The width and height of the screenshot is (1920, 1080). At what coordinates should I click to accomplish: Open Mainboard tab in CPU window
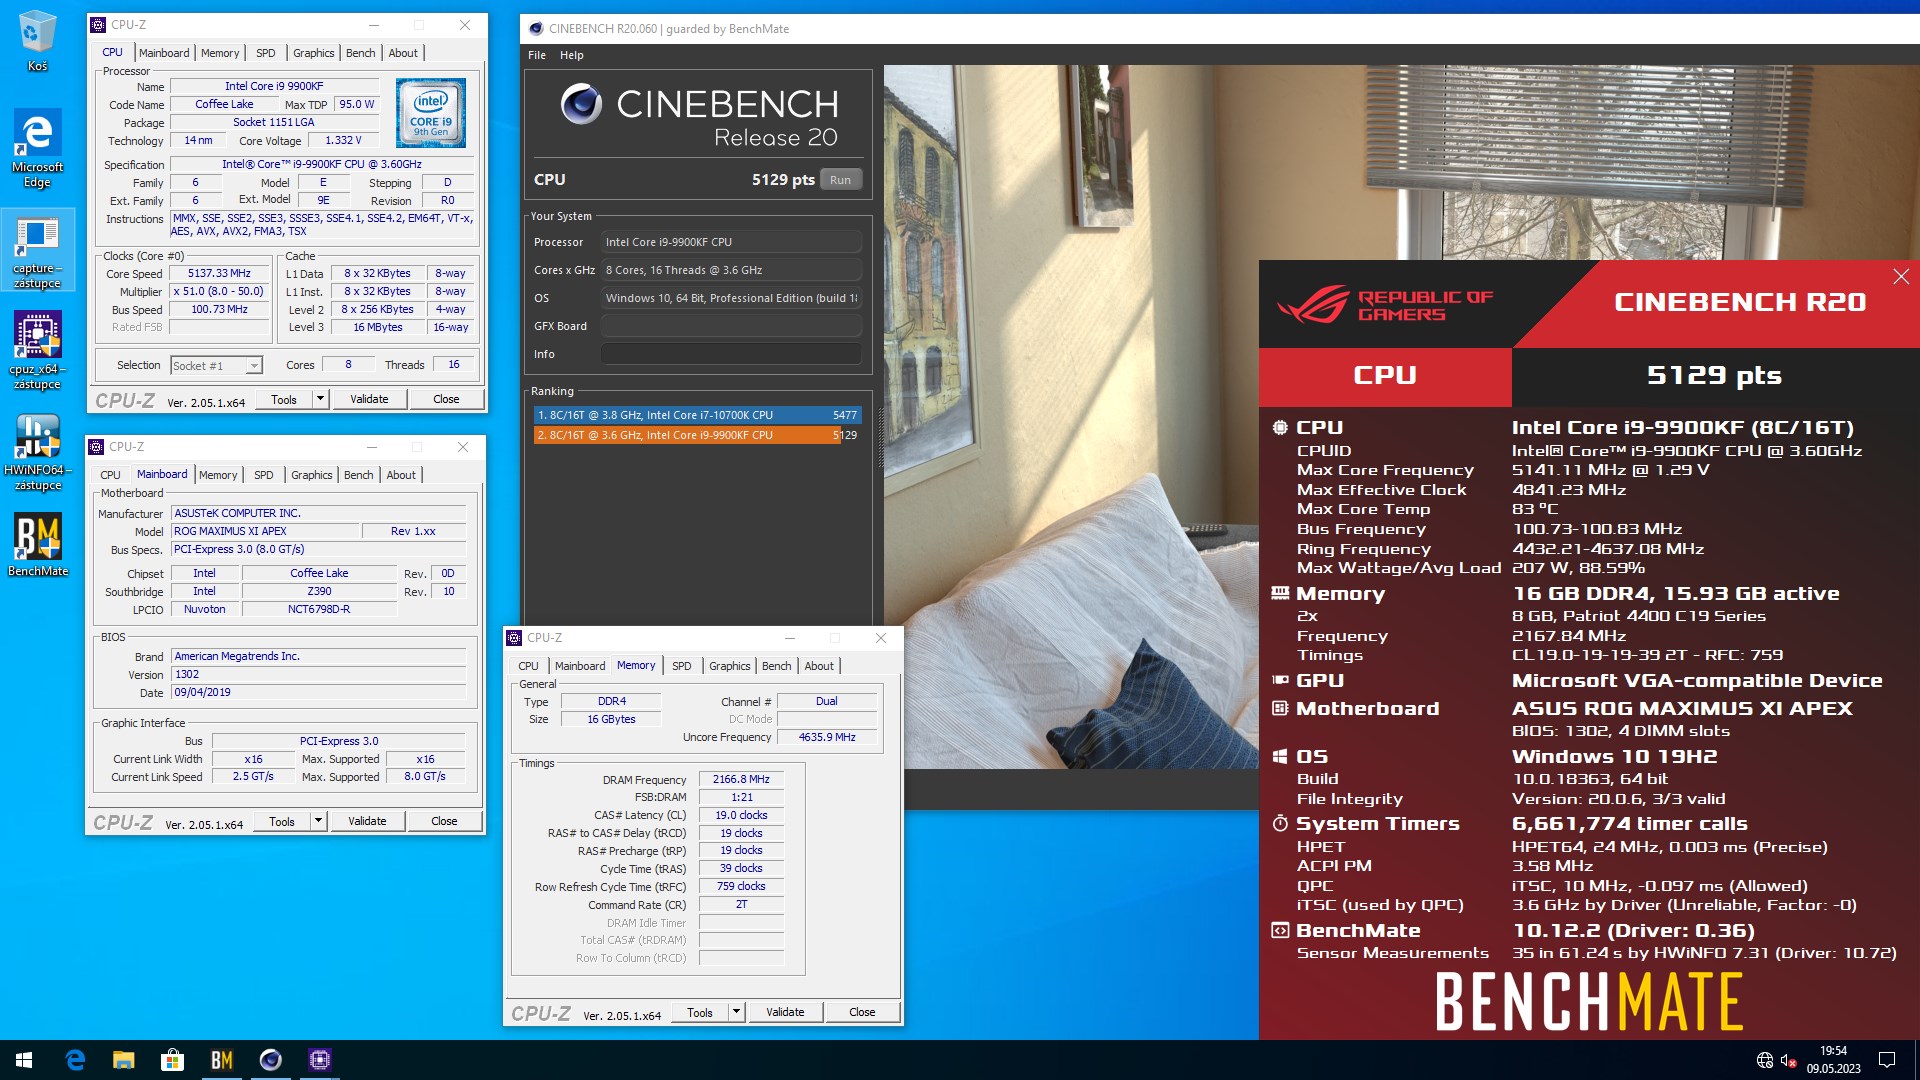click(x=164, y=53)
